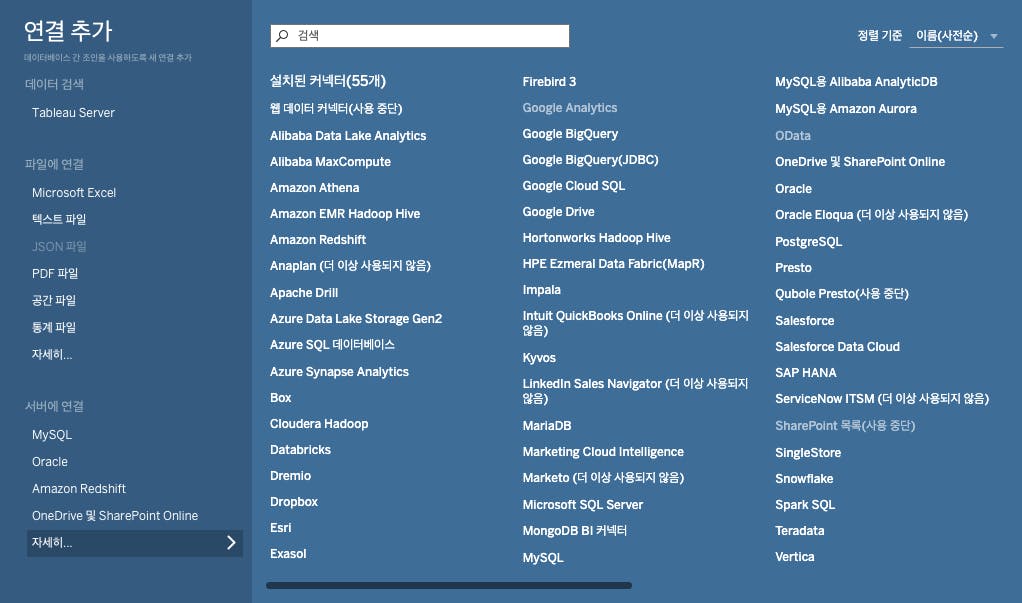Select Azure Data Lake Storage Gen2

(356, 319)
